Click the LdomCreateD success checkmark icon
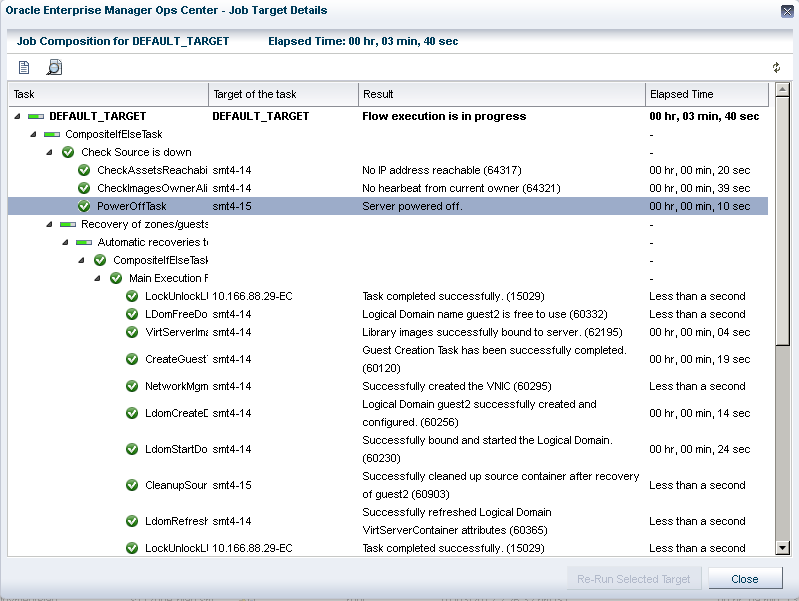799x601 pixels. [x=132, y=413]
